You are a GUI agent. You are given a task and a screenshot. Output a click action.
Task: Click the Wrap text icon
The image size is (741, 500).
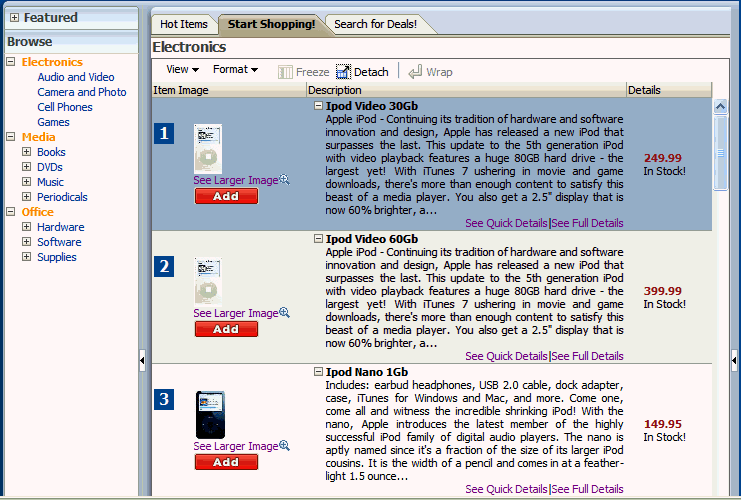415,72
